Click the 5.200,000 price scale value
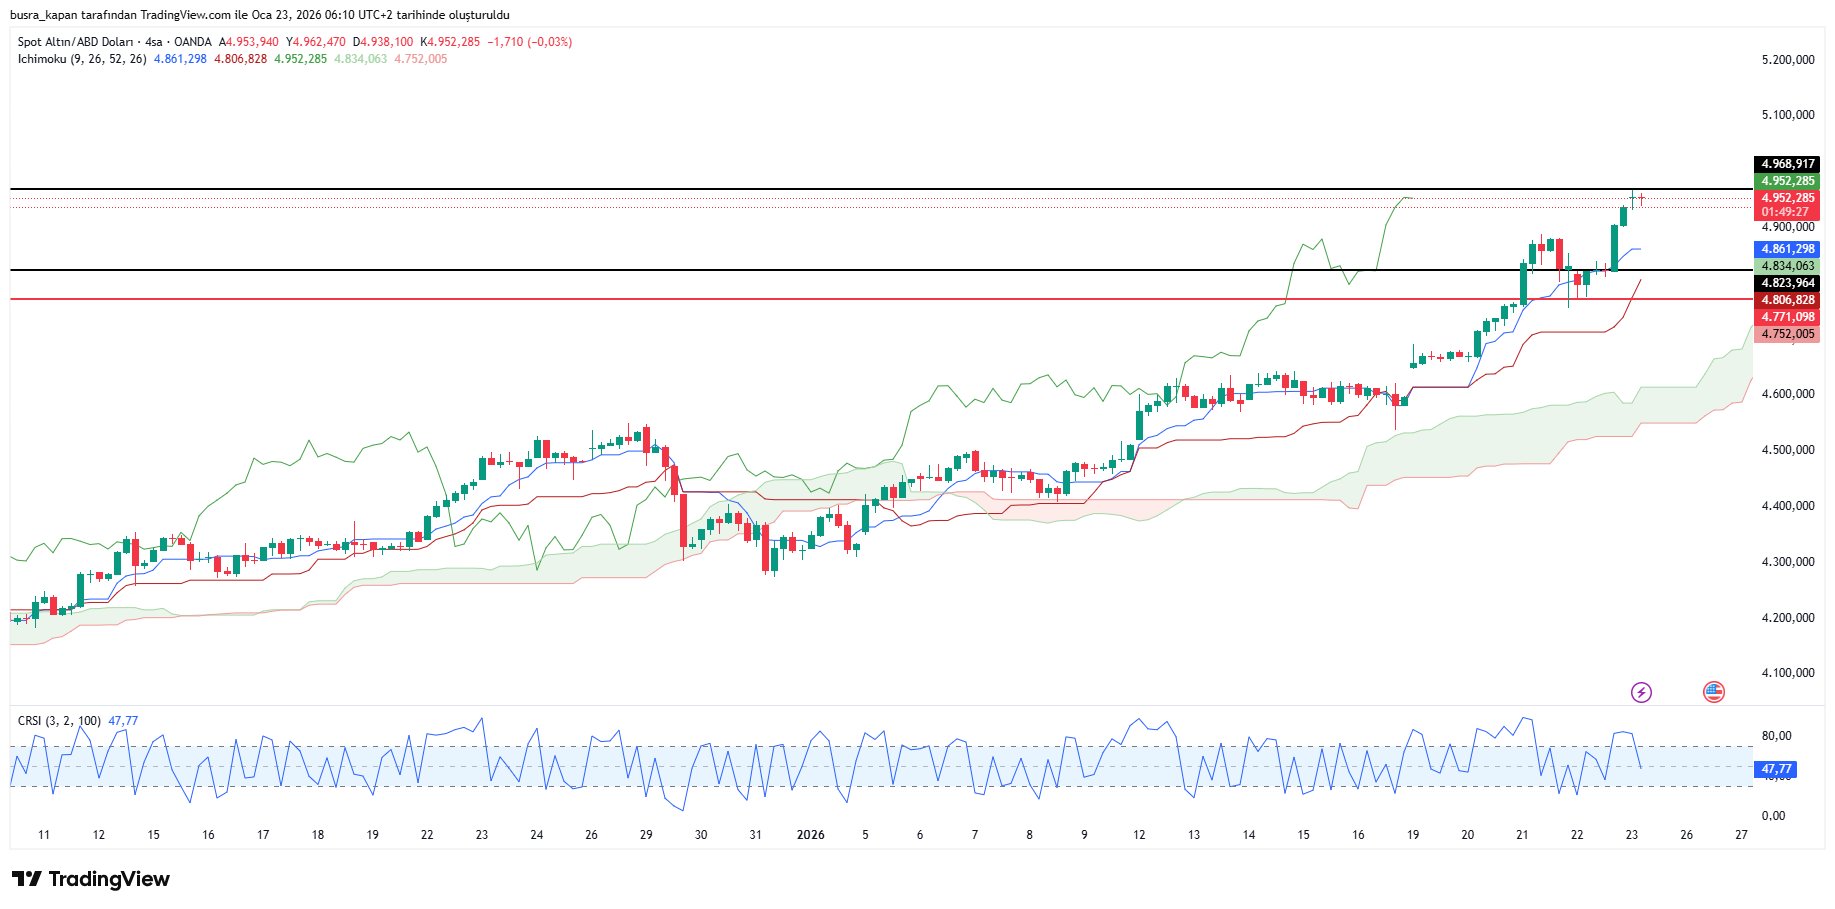1835x909 pixels. click(1787, 60)
